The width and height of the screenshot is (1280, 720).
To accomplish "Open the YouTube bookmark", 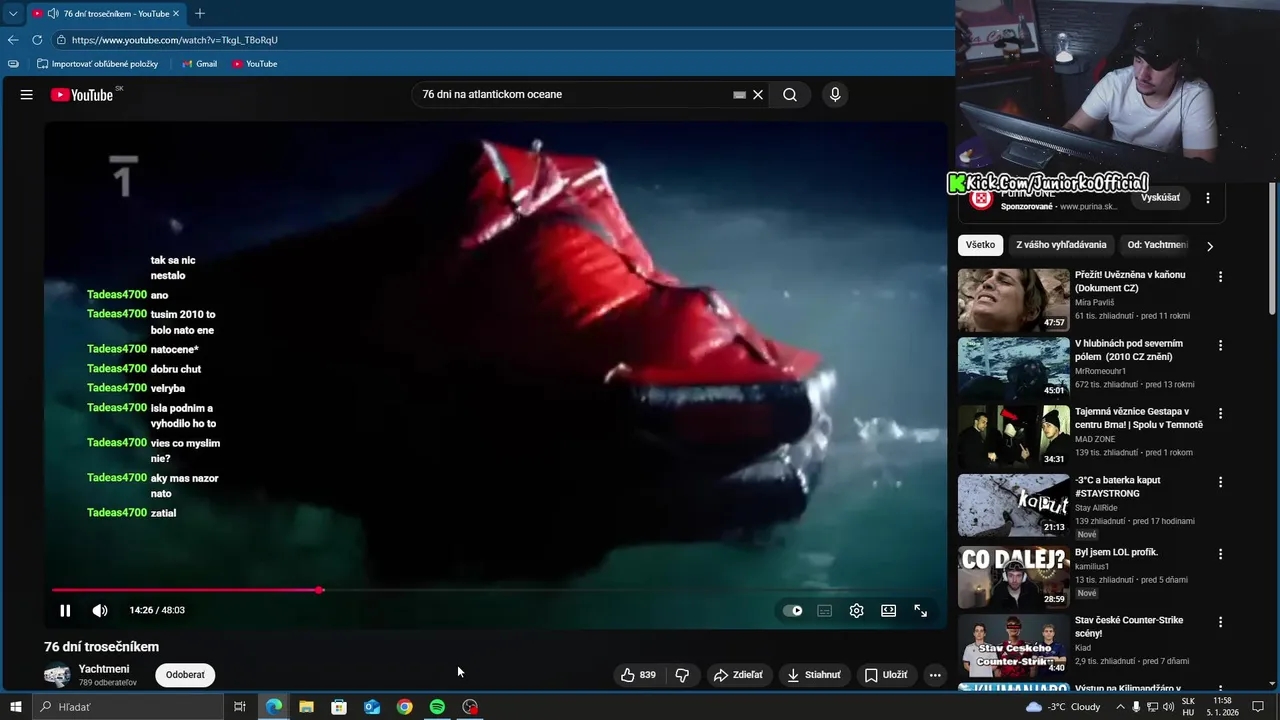I will pos(254,64).
